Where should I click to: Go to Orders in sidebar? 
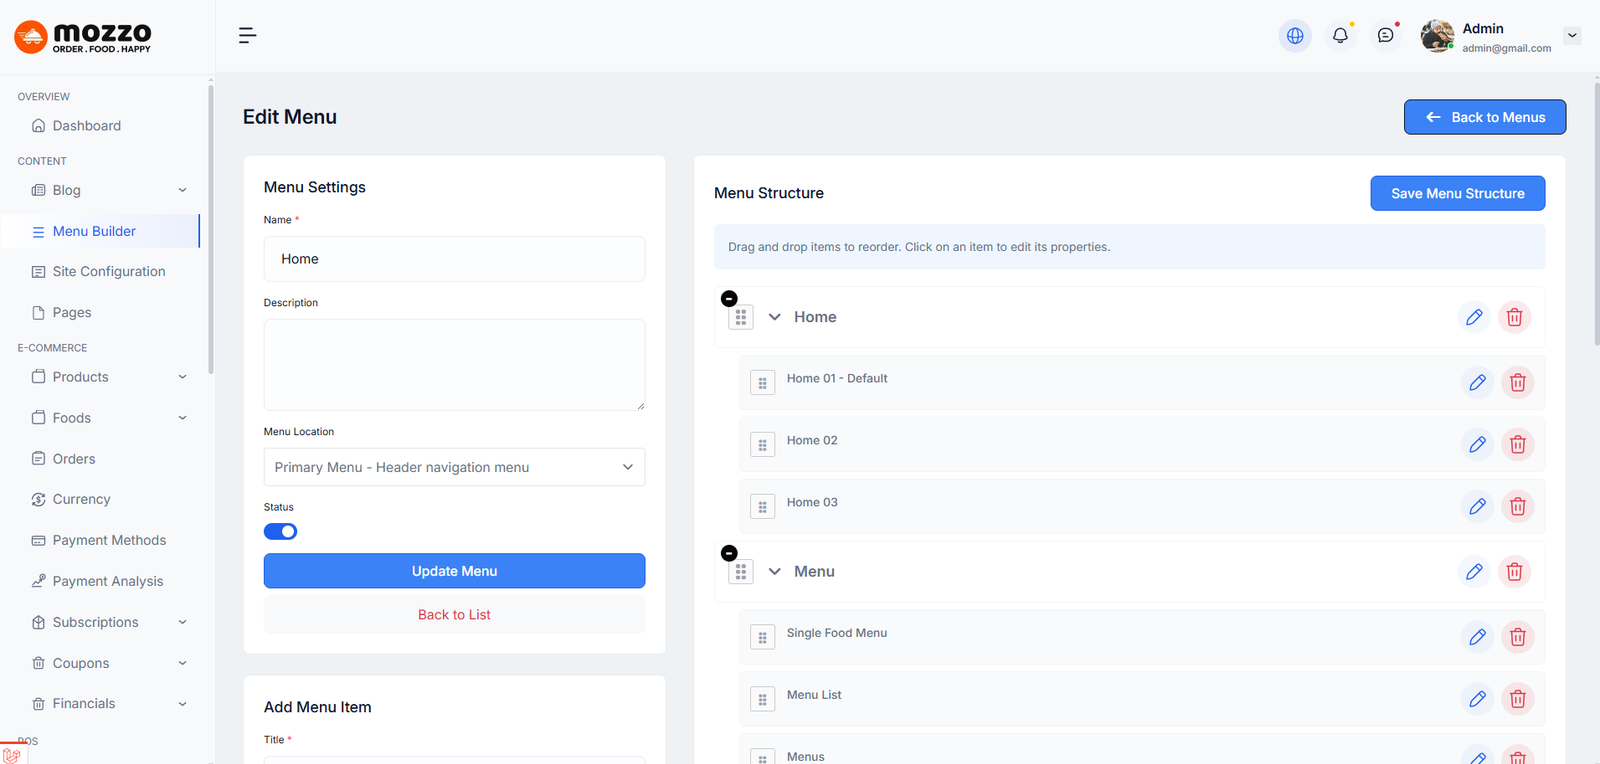(x=74, y=459)
